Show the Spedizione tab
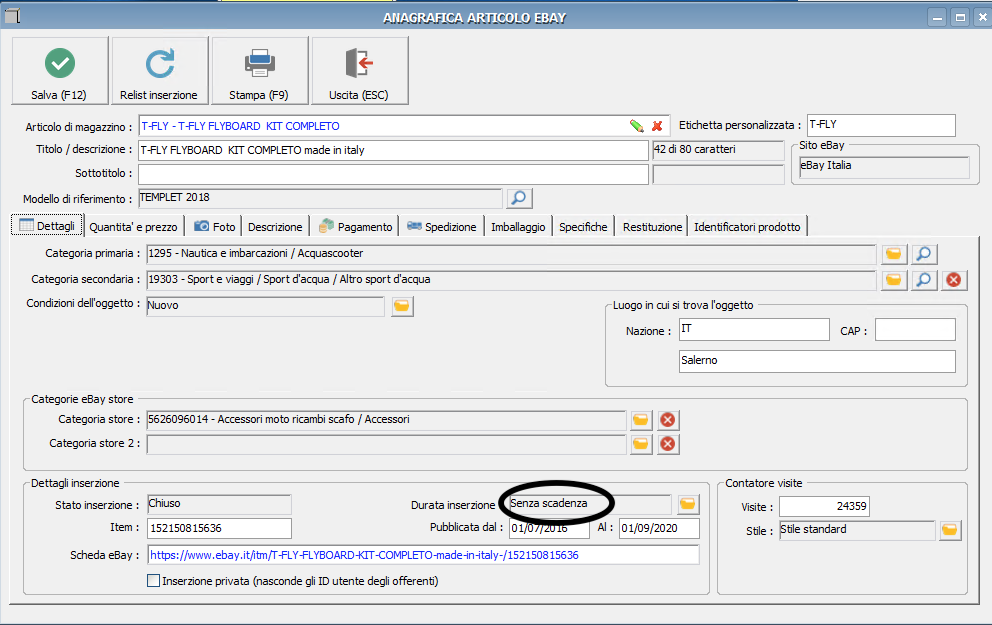Viewport: 992px width, 625px height. click(442, 226)
